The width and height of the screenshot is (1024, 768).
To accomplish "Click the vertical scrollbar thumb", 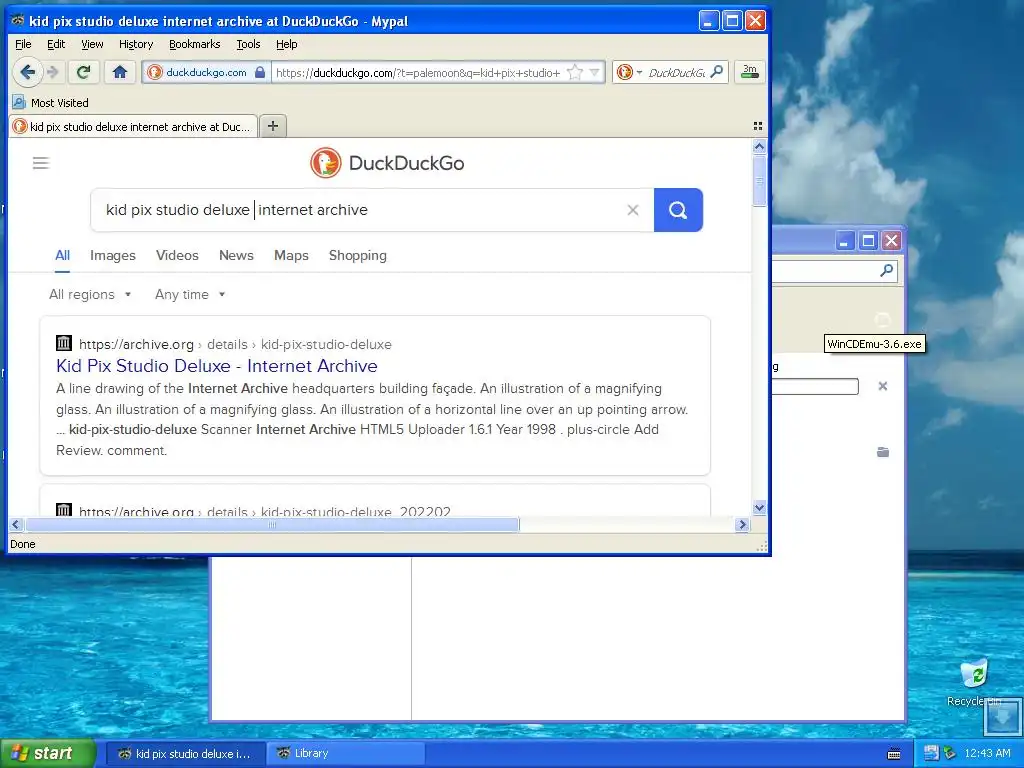I will point(759,181).
